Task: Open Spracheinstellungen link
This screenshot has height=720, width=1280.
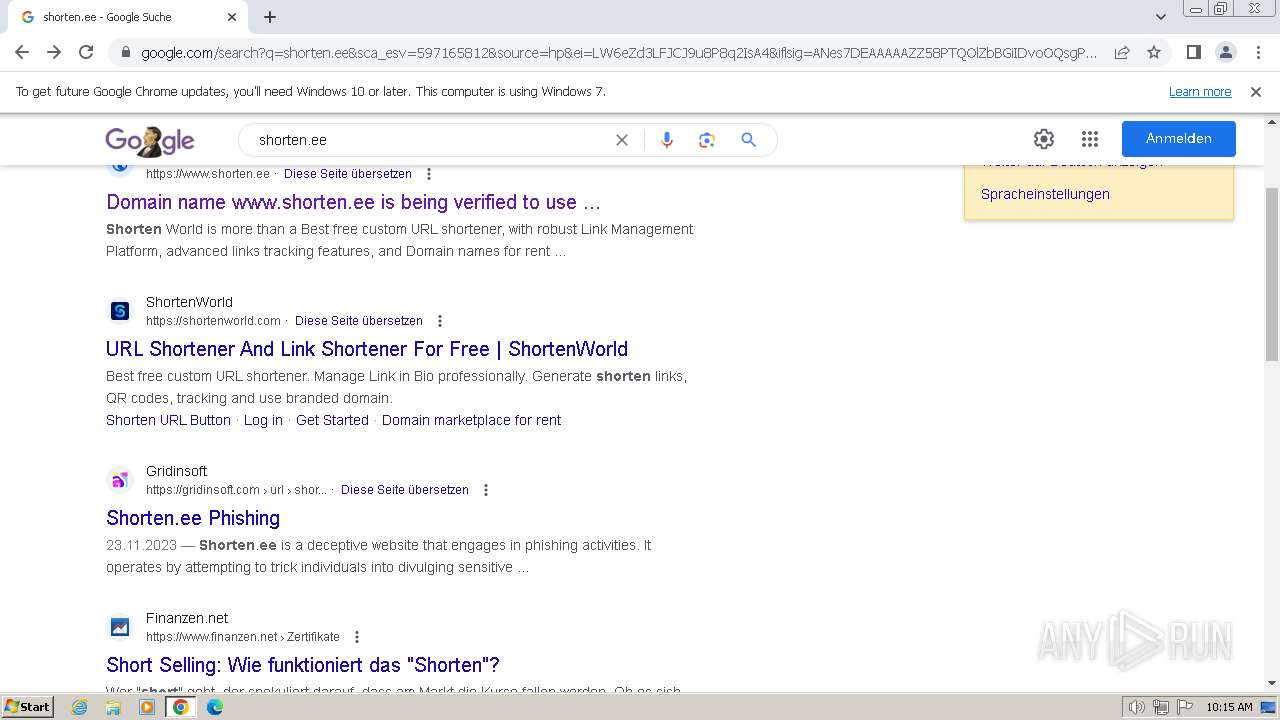Action: 1045,194
